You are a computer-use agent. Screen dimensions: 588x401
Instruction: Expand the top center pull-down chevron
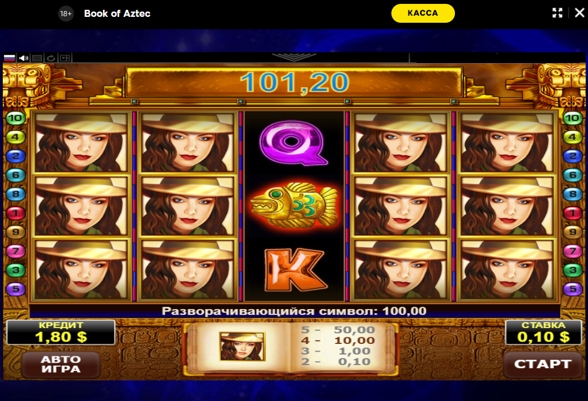coord(294,57)
